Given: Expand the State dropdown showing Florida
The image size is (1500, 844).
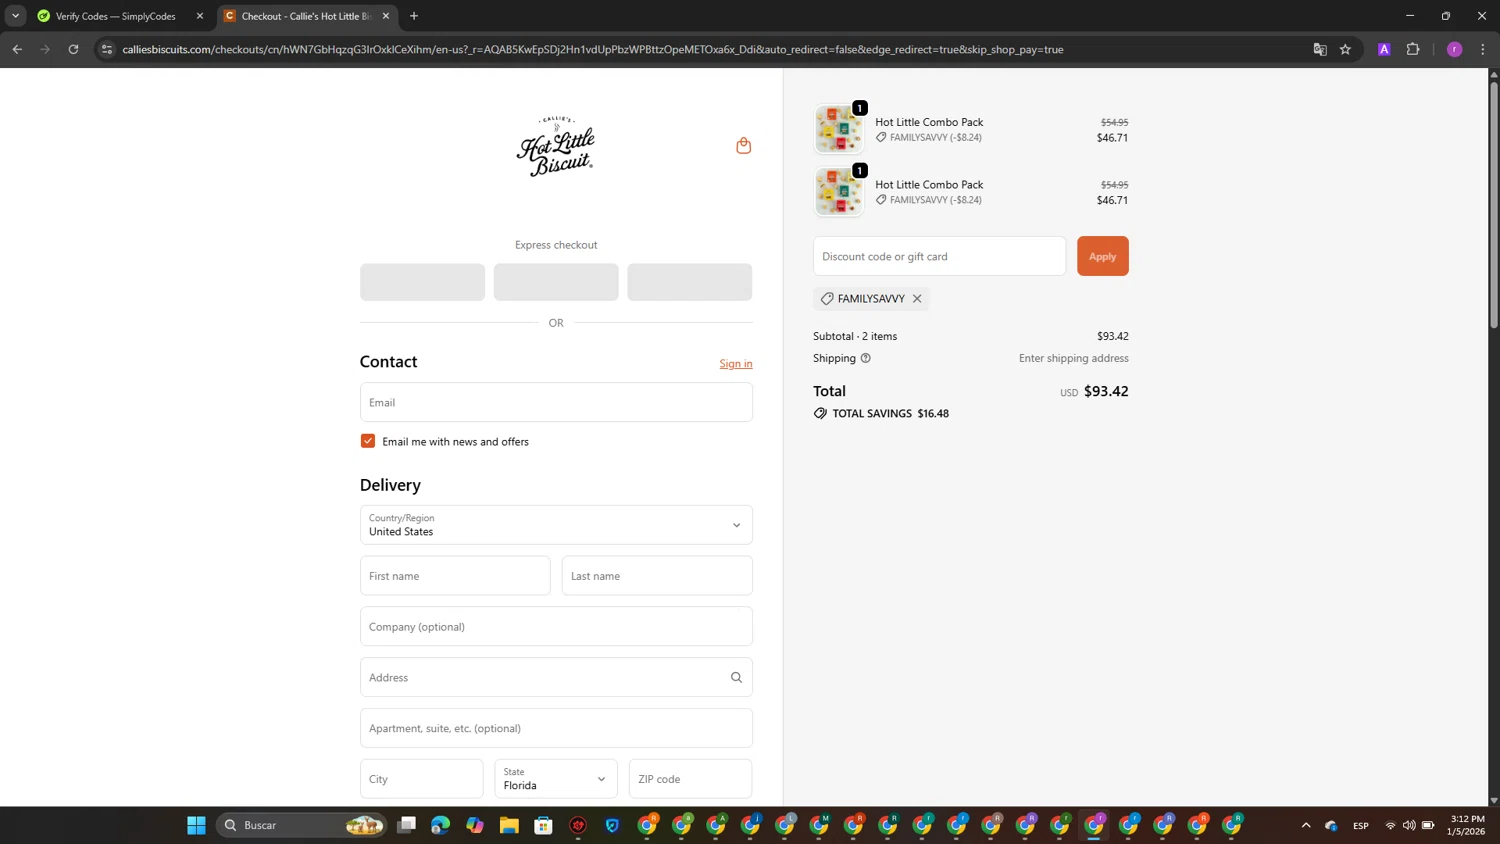Looking at the screenshot, I should 556,779.
